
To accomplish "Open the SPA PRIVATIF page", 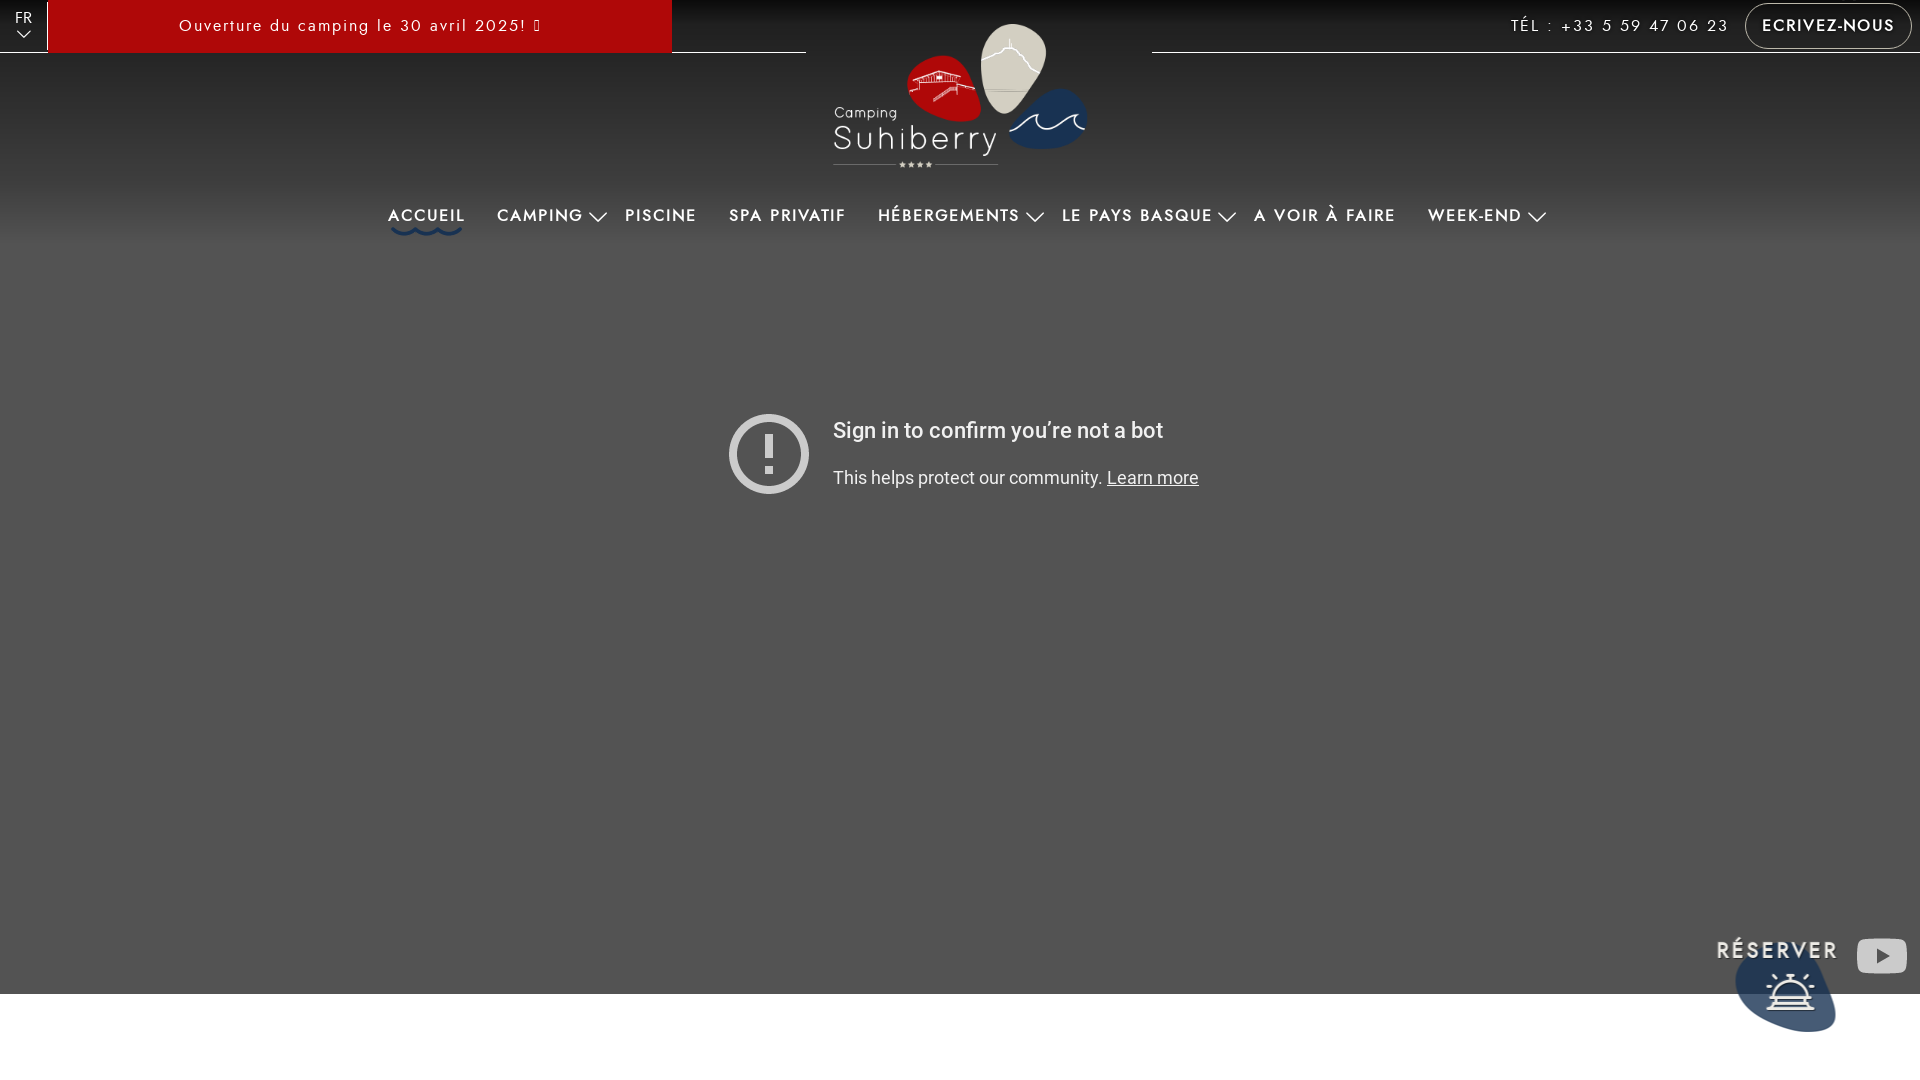I will (787, 216).
